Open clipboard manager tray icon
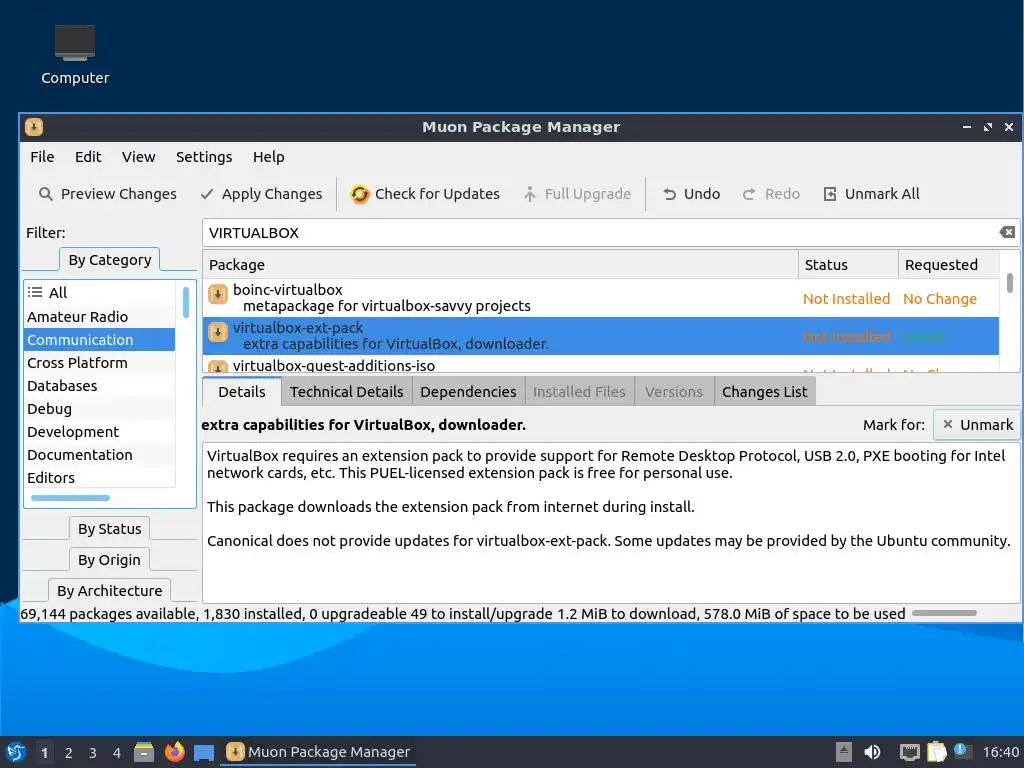This screenshot has height=768, width=1024. pyautogui.click(x=936, y=752)
